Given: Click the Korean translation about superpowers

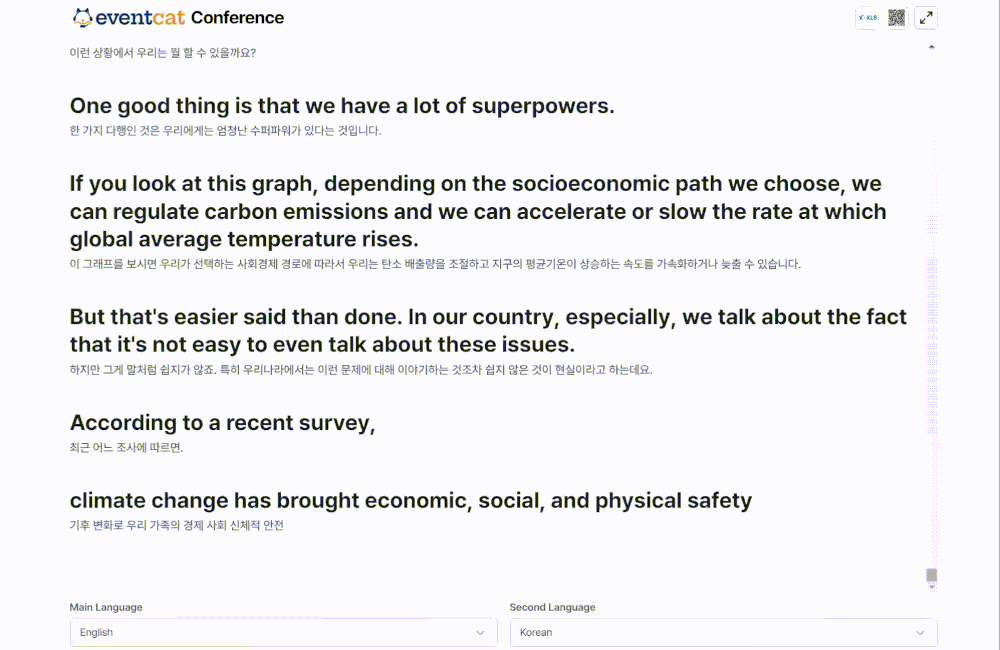Looking at the screenshot, I should click(225, 131).
